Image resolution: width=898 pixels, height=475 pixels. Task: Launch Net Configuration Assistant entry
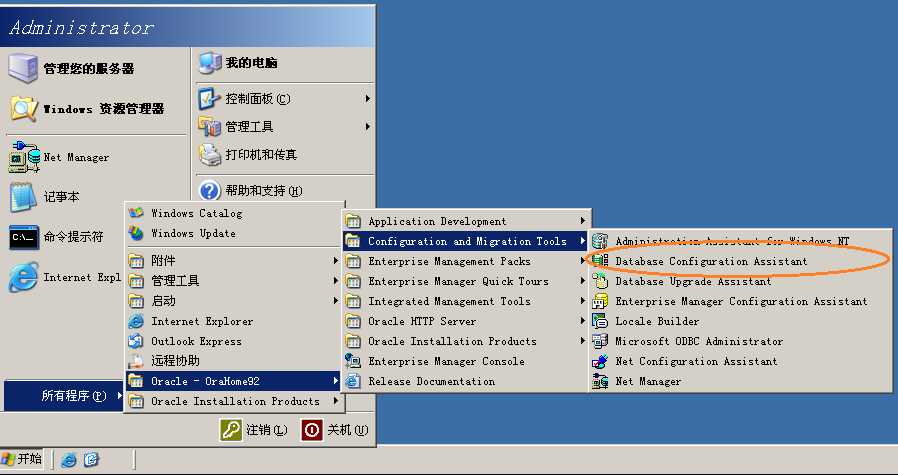pyautogui.click(x=740, y=362)
